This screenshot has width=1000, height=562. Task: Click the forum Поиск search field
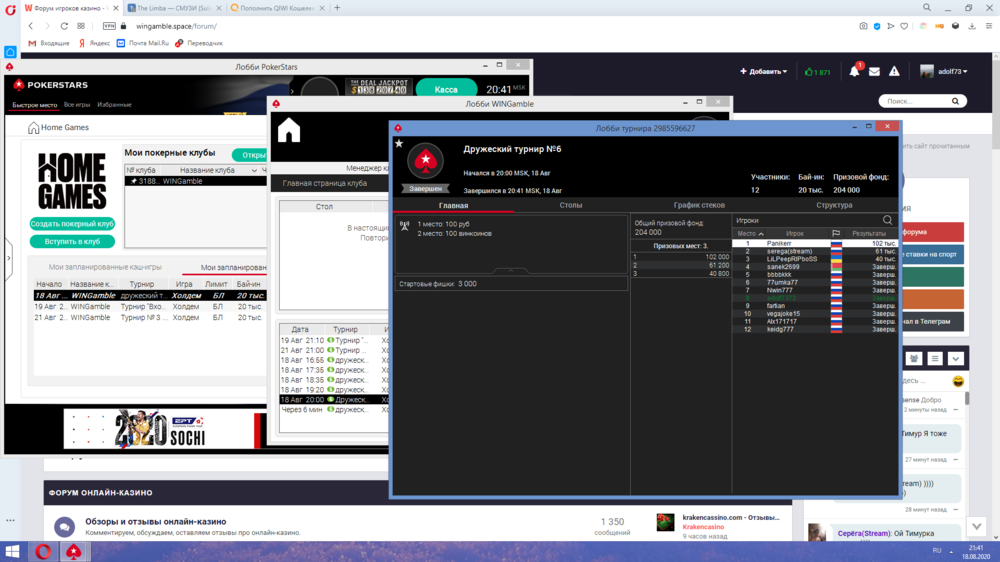pyautogui.click(x=915, y=101)
